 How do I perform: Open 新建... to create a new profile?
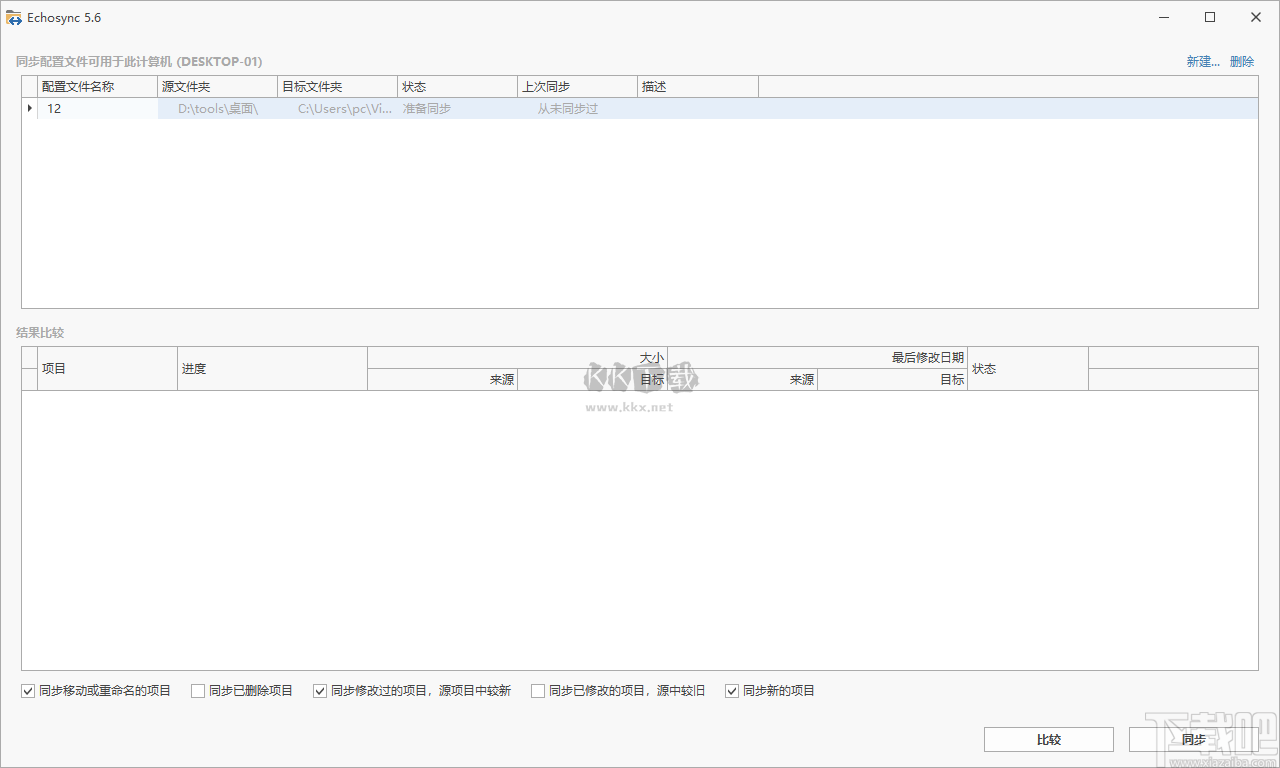coord(1202,61)
